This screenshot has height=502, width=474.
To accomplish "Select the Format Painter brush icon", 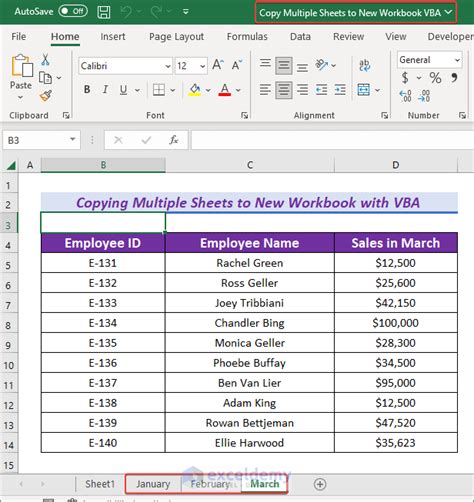I will pyautogui.click(x=46, y=96).
